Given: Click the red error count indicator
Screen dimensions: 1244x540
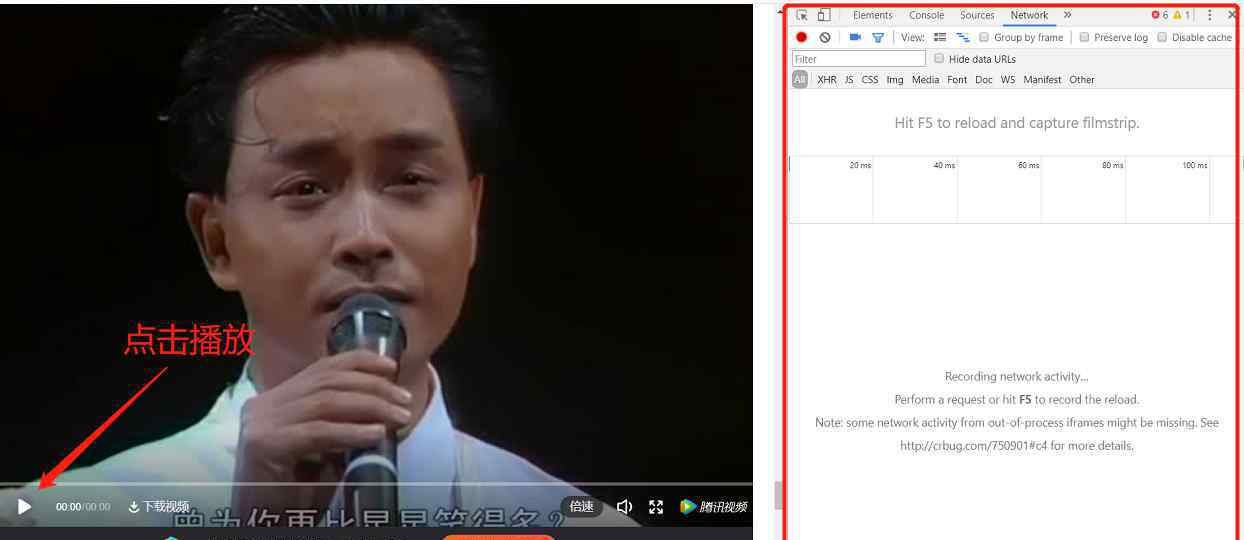Looking at the screenshot, I should point(1160,15).
